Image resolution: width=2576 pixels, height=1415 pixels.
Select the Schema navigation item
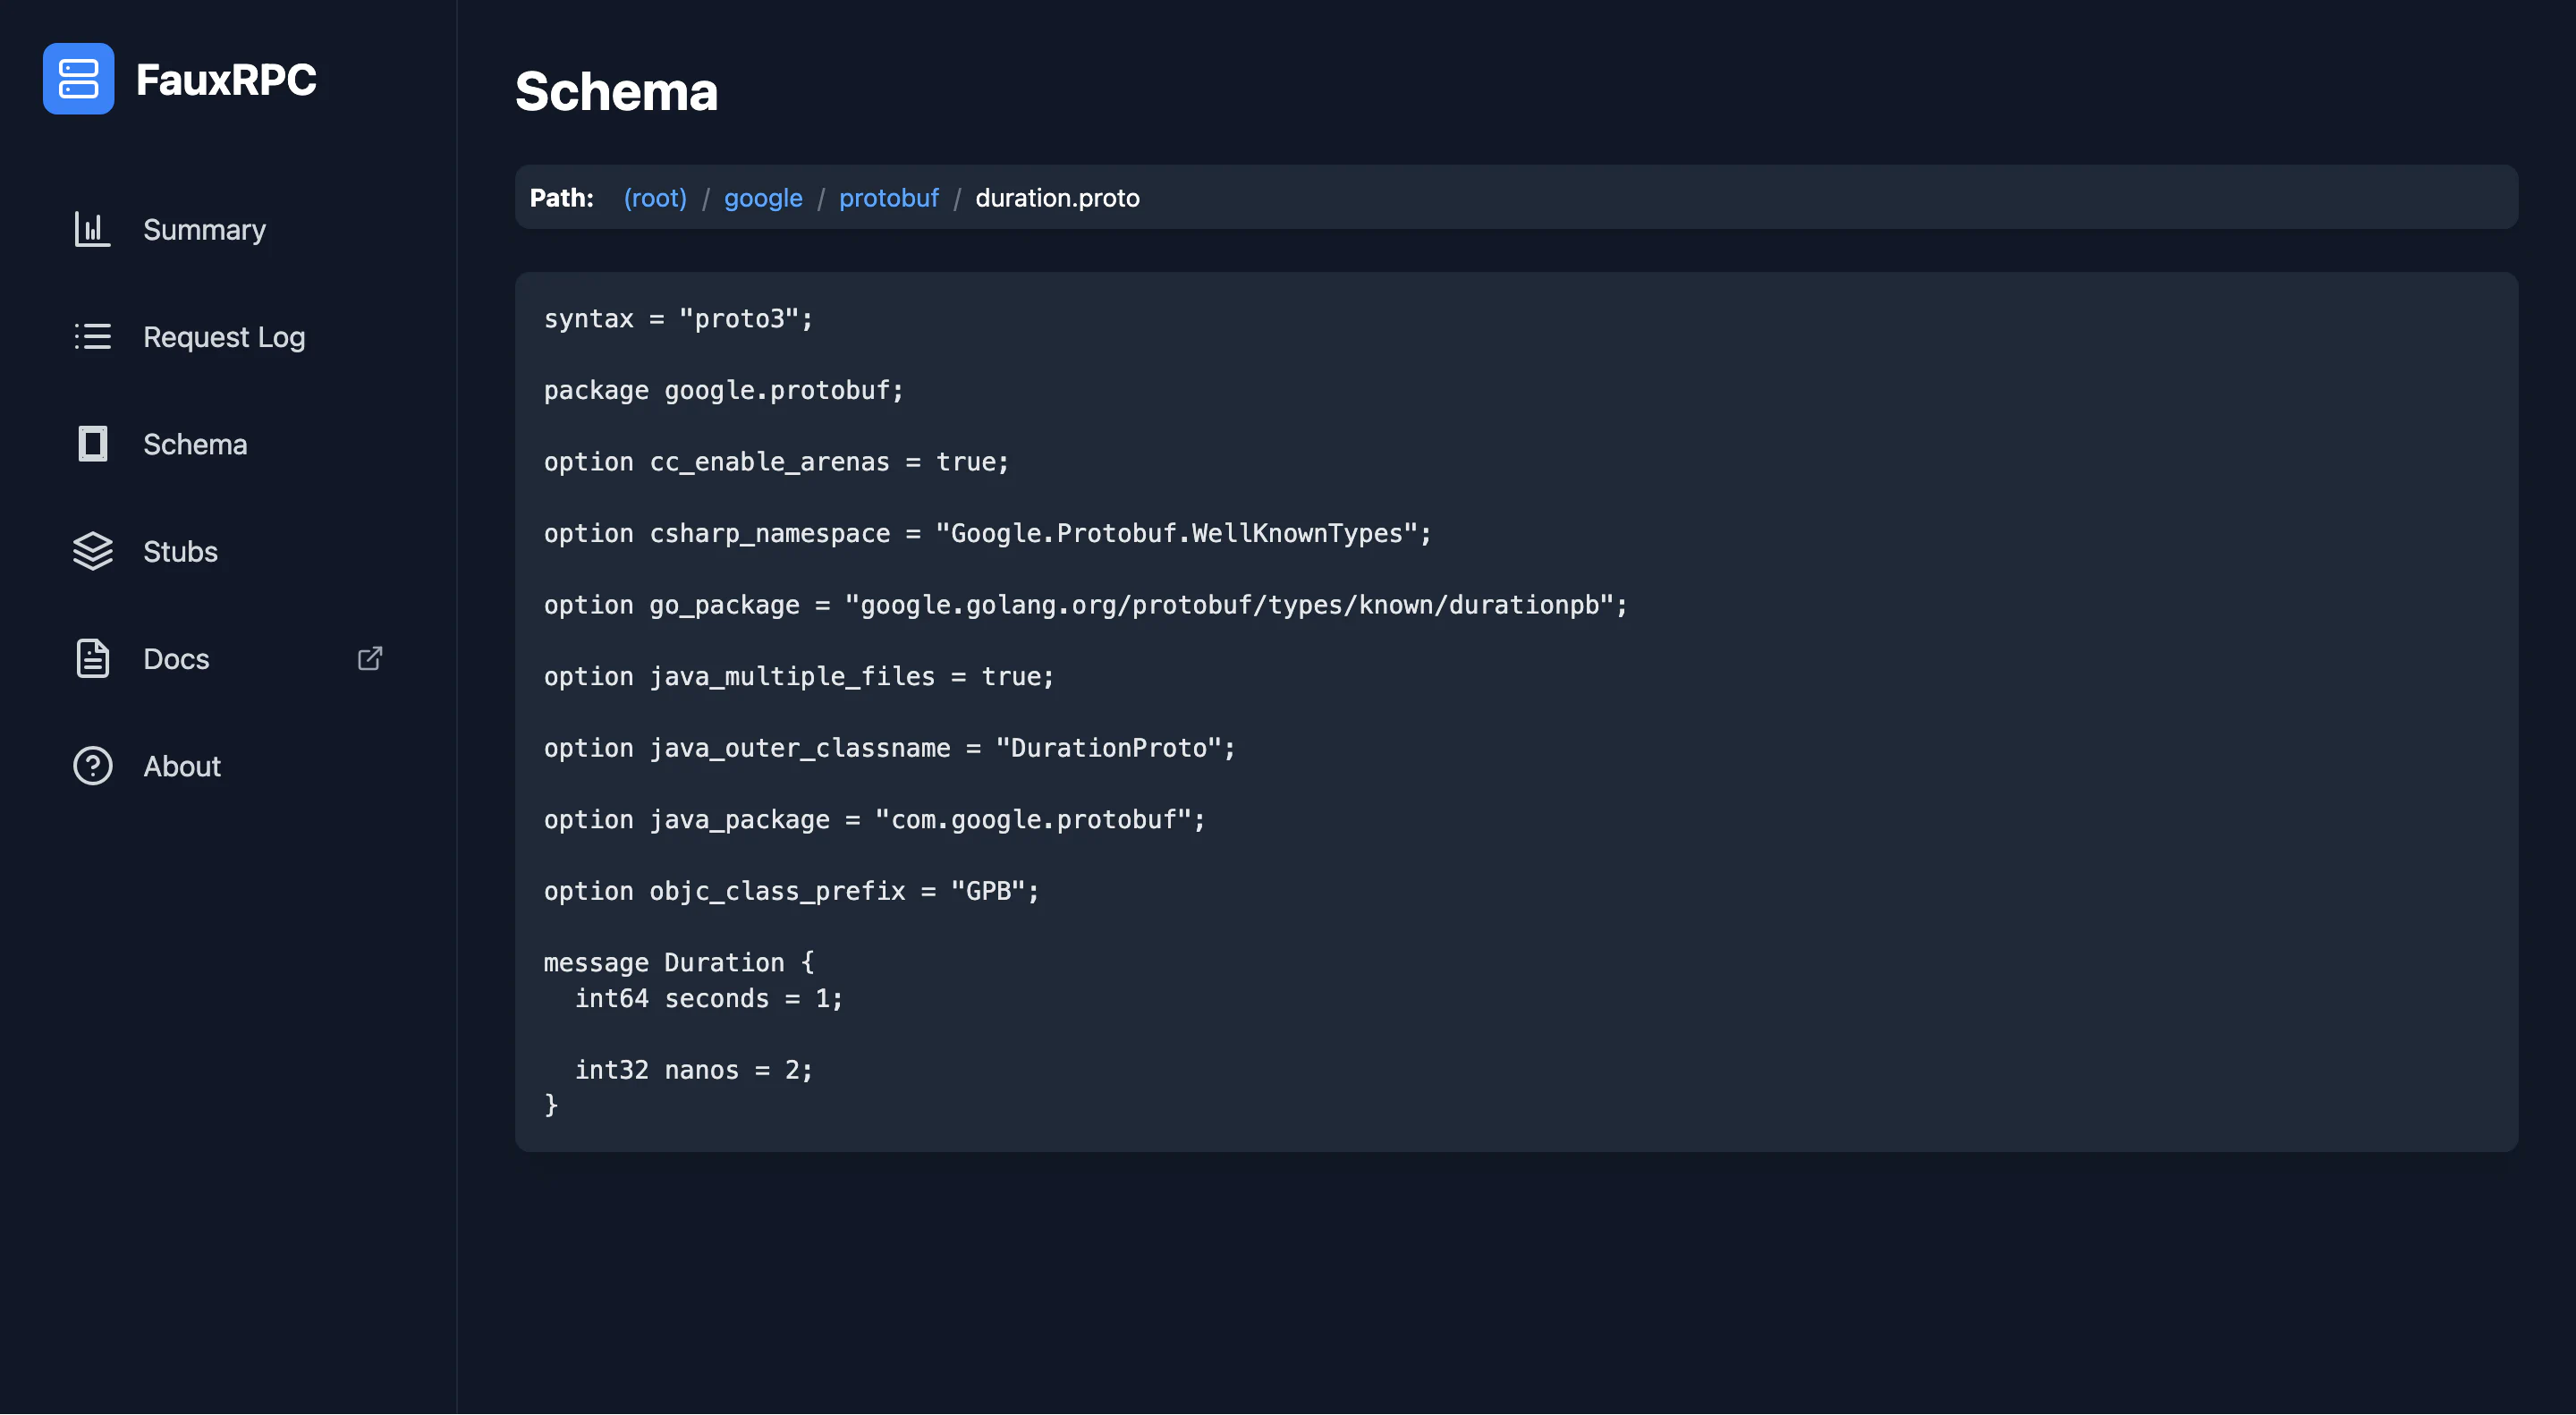point(195,444)
